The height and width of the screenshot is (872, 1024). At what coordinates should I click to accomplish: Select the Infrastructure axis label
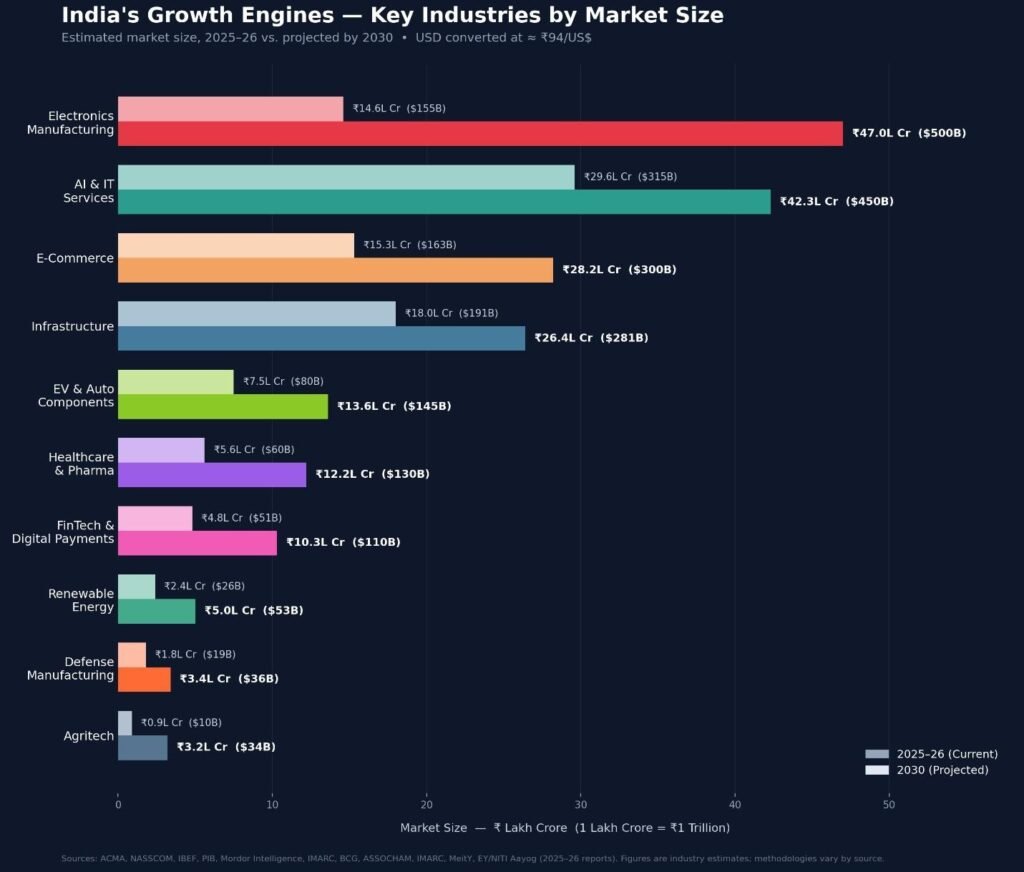click(x=72, y=327)
